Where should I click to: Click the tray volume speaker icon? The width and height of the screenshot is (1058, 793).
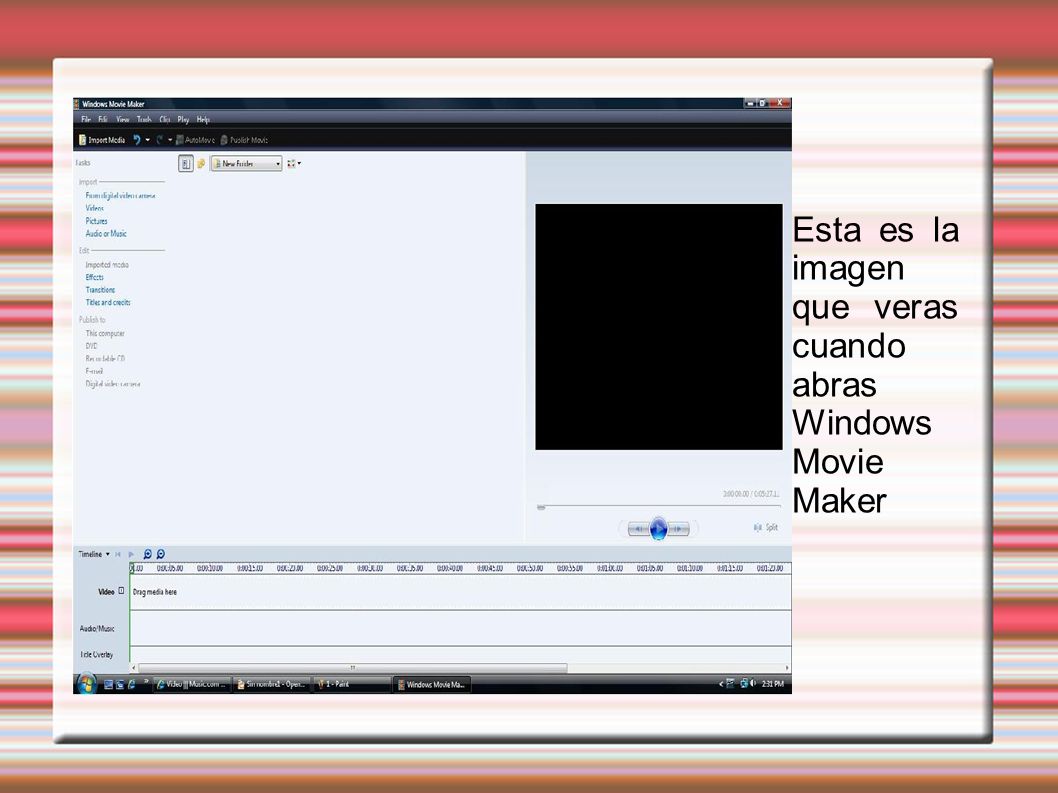[753, 684]
